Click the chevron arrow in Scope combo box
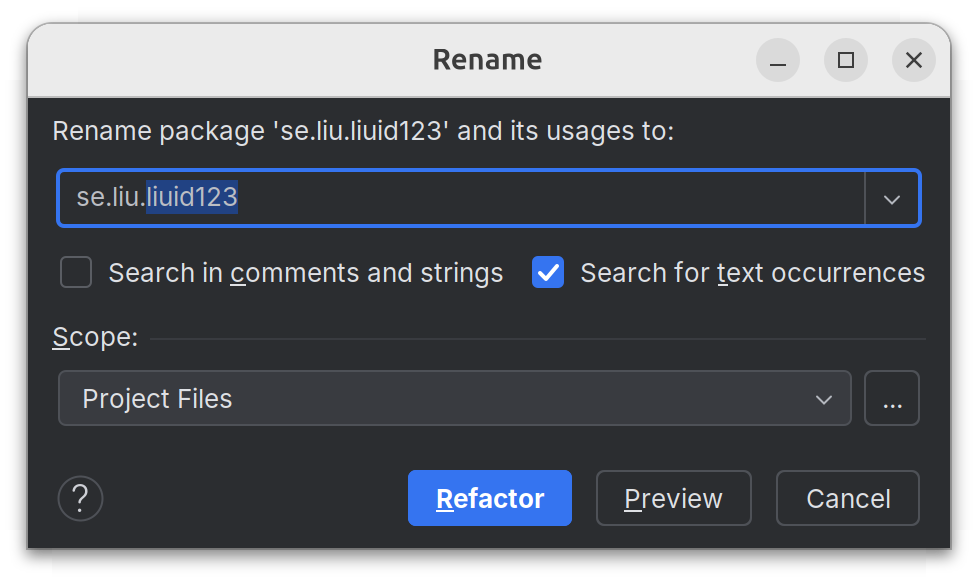Image resolution: width=978 pixels, height=582 pixels. [x=824, y=399]
